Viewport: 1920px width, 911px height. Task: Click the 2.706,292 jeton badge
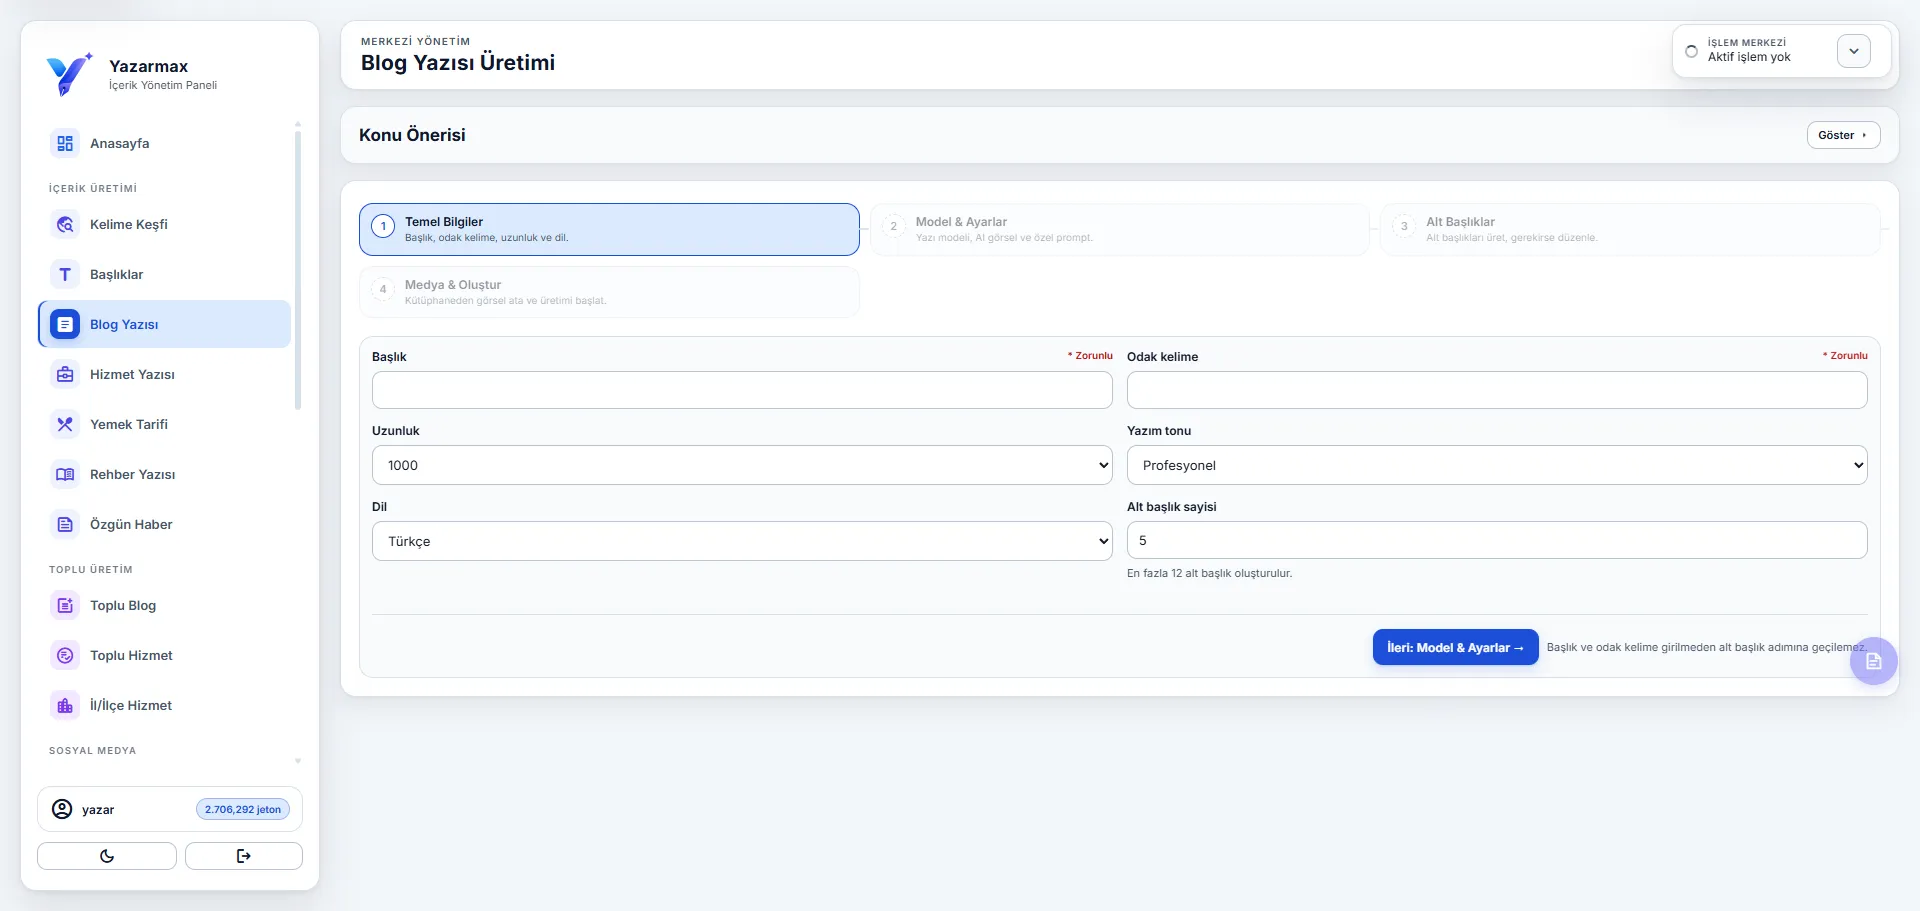tap(243, 809)
